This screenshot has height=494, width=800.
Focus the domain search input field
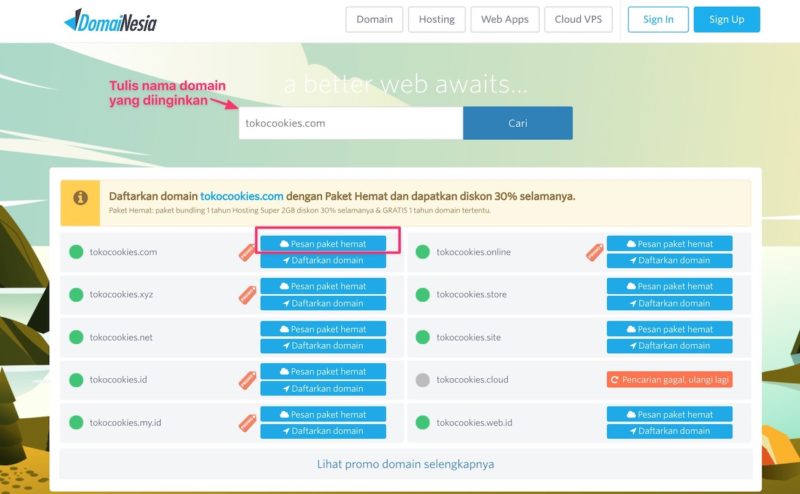click(351, 123)
